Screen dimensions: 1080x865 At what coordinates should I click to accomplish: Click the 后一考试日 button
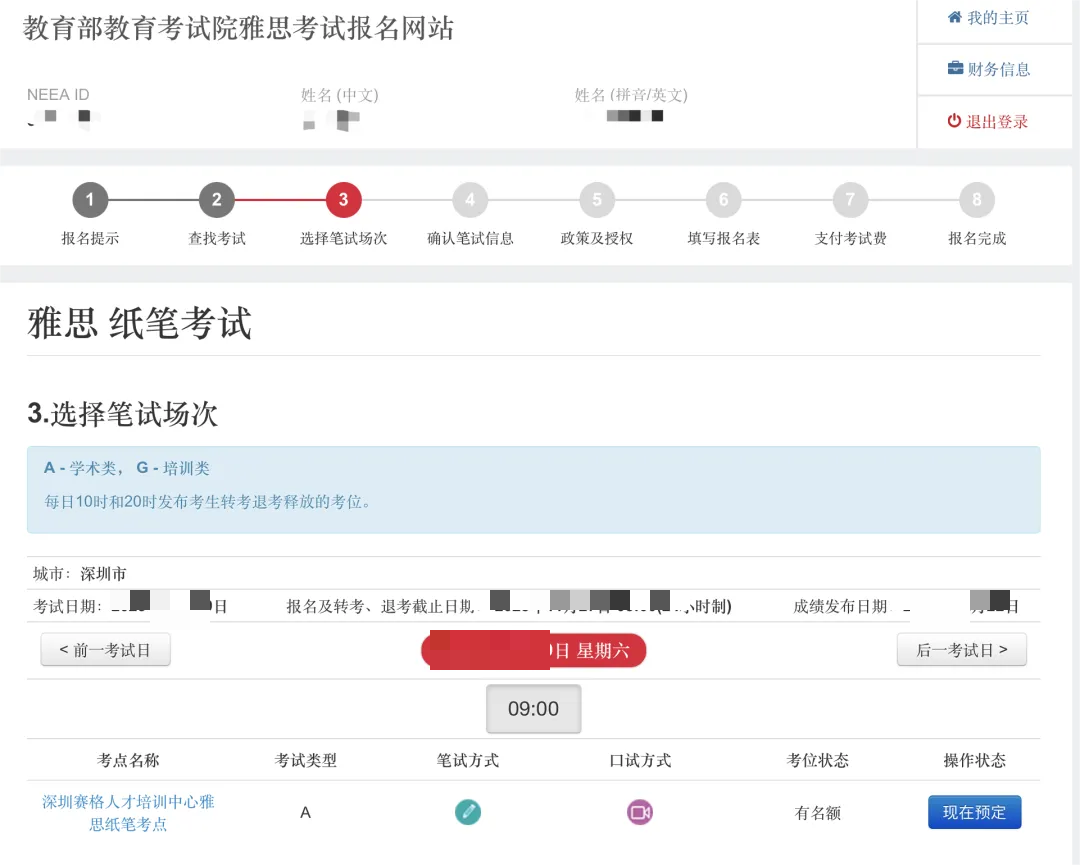pos(962,649)
